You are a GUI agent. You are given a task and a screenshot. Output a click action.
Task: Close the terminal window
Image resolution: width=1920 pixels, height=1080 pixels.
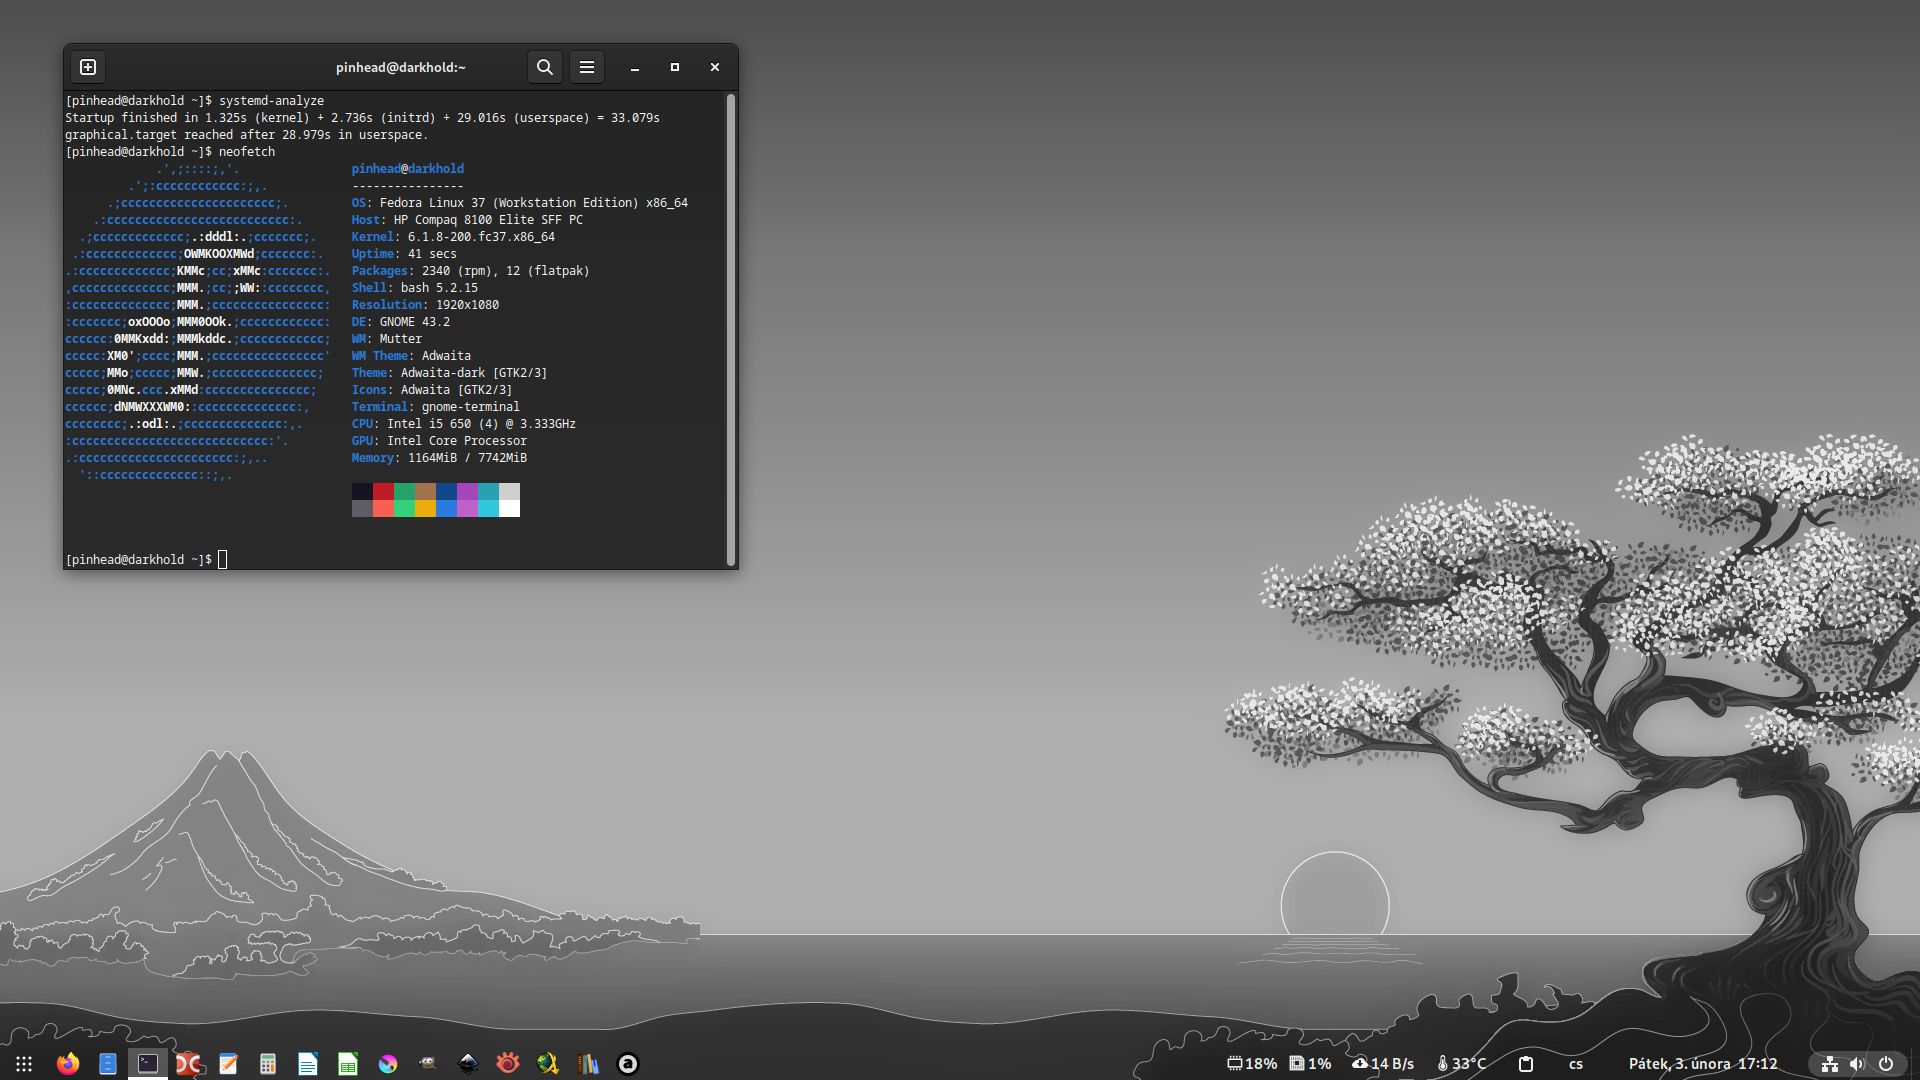714,67
